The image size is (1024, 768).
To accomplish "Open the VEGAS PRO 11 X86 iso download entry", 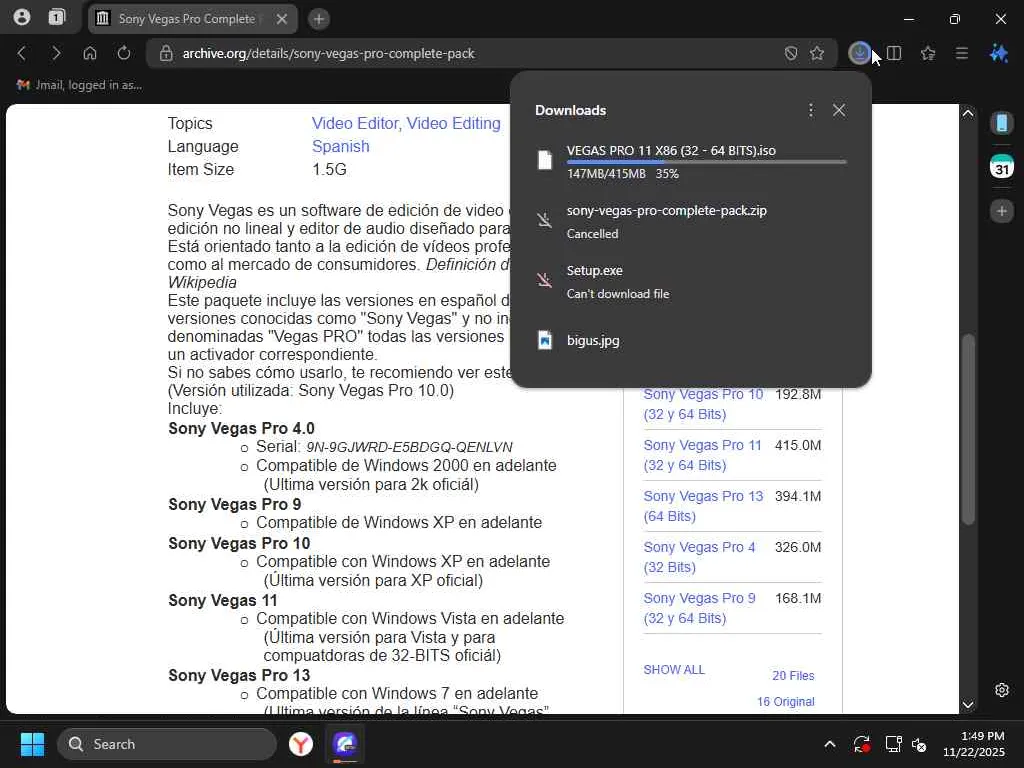I will [691, 161].
